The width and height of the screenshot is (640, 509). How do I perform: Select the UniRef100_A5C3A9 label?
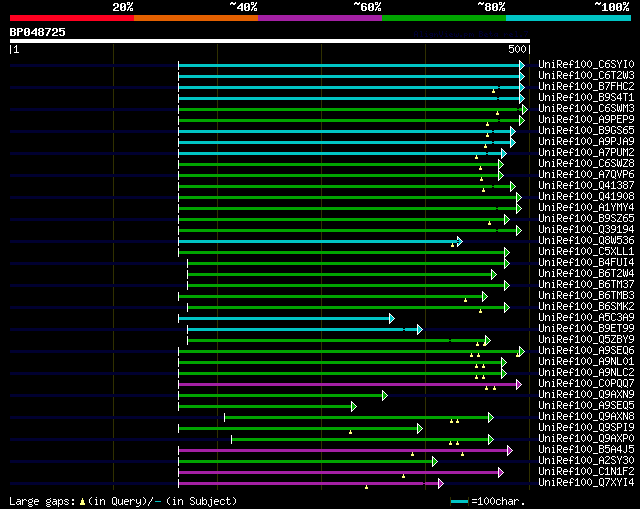(586, 318)
